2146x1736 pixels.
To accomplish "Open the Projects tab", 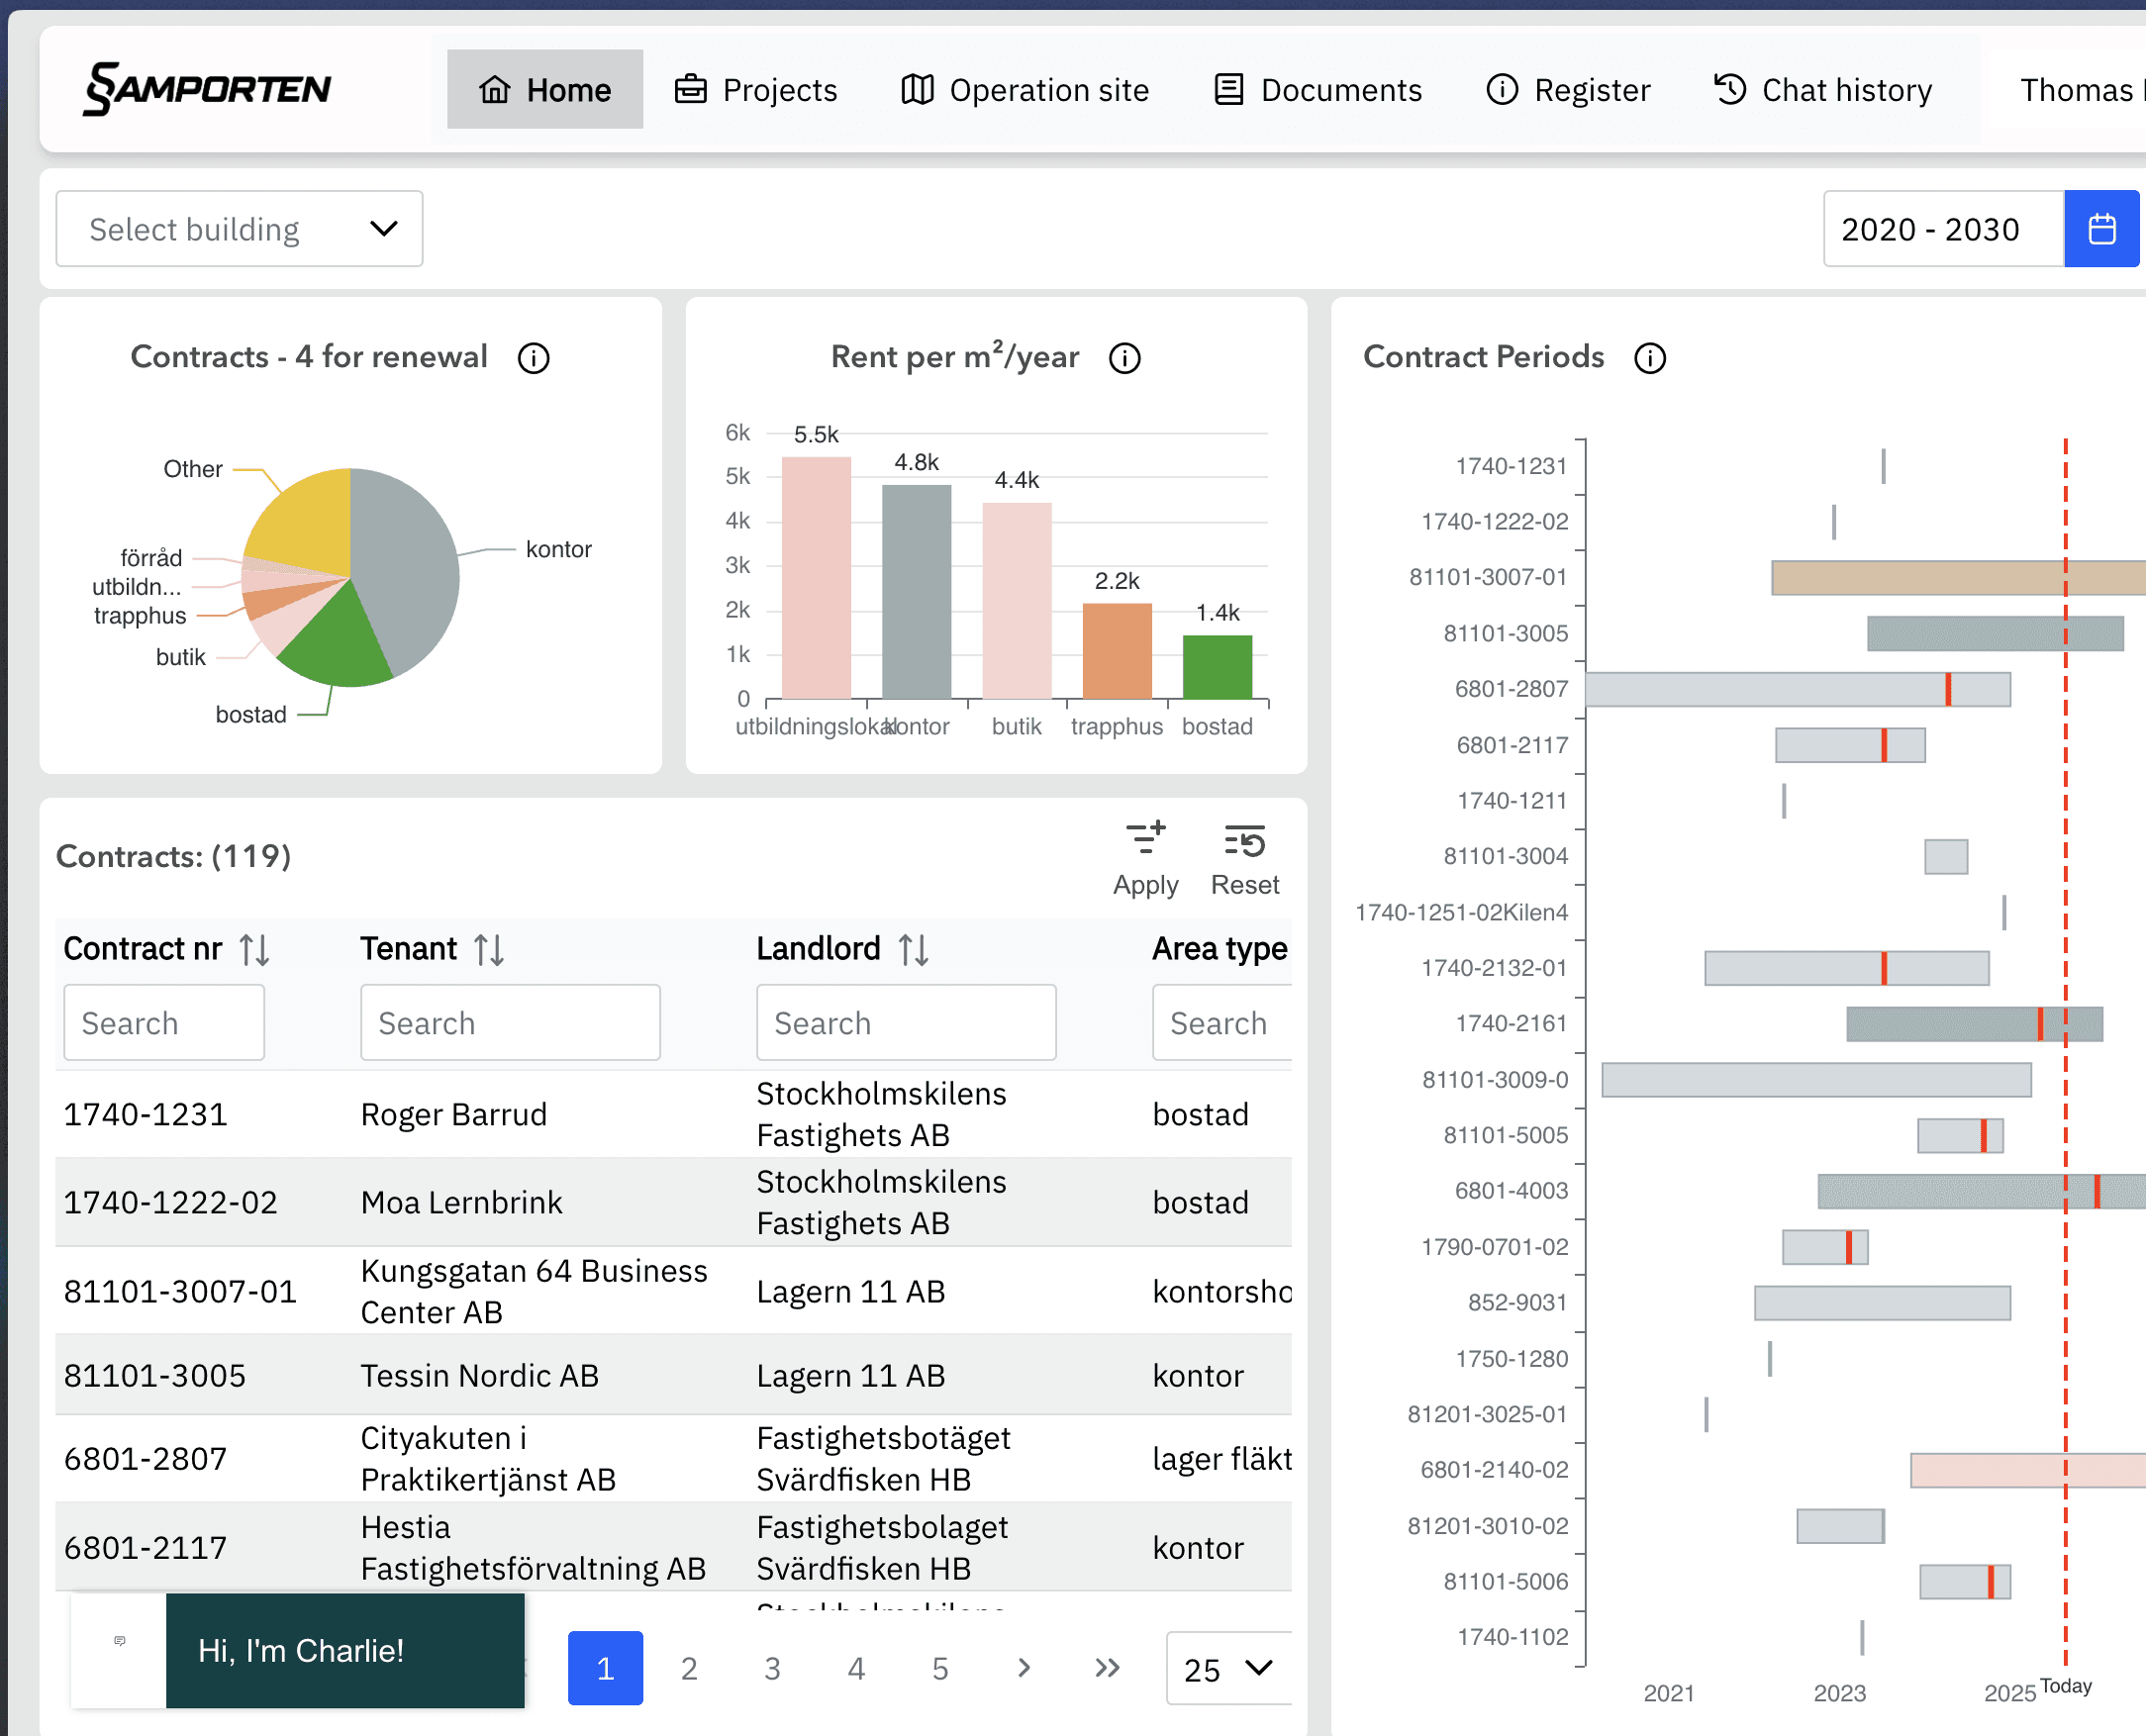I will 756,90.
